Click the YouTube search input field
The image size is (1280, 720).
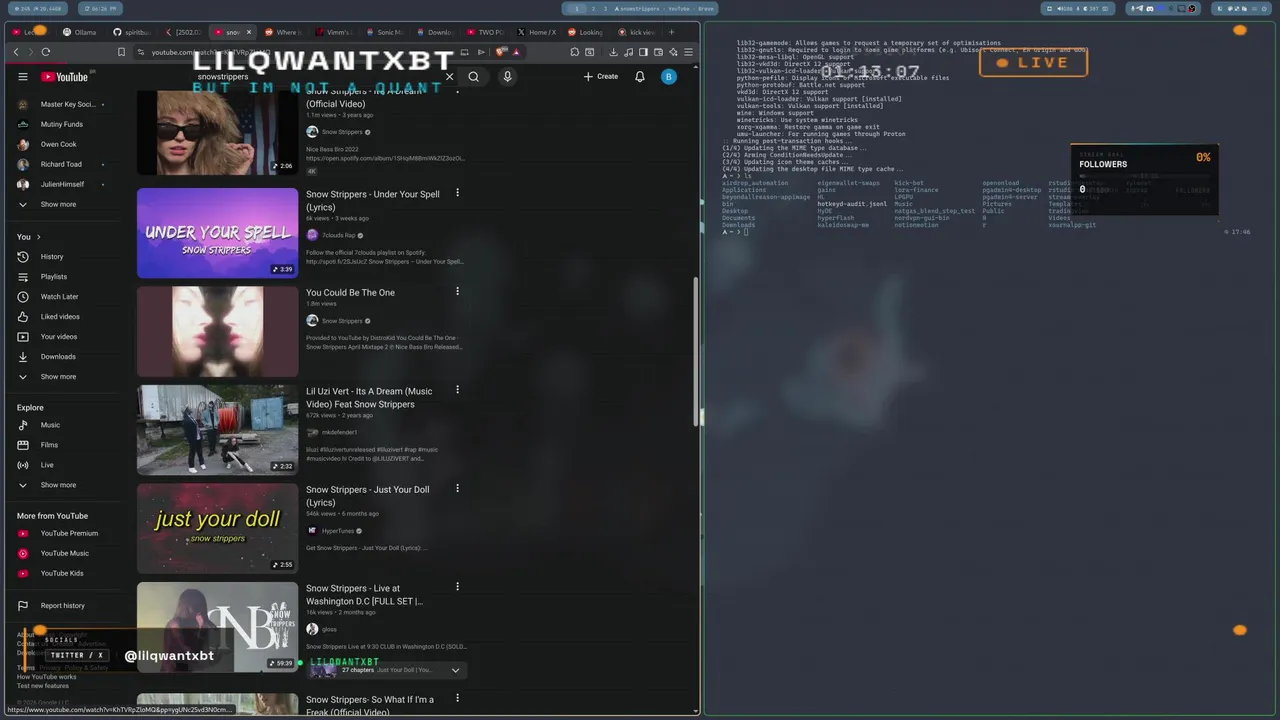315,77
